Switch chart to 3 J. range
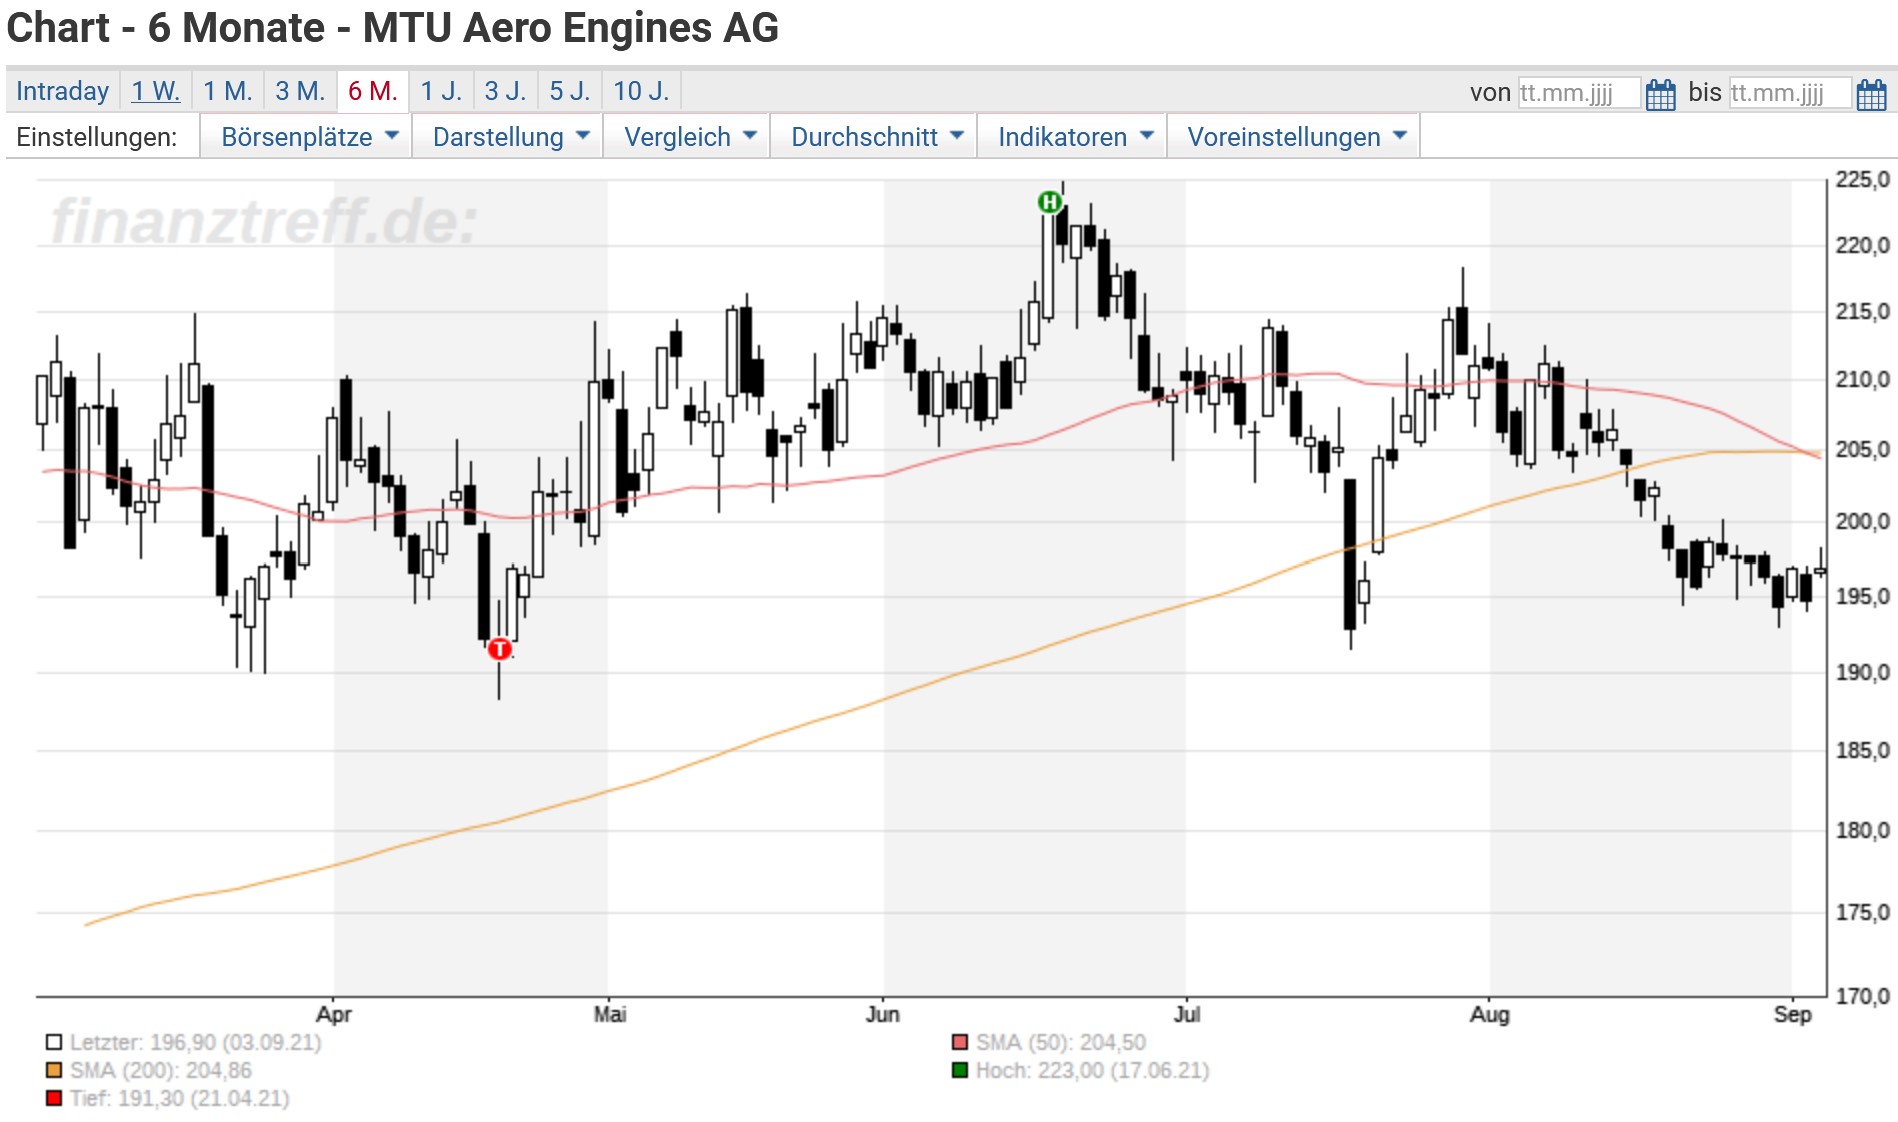 click(x=505, y=91)
